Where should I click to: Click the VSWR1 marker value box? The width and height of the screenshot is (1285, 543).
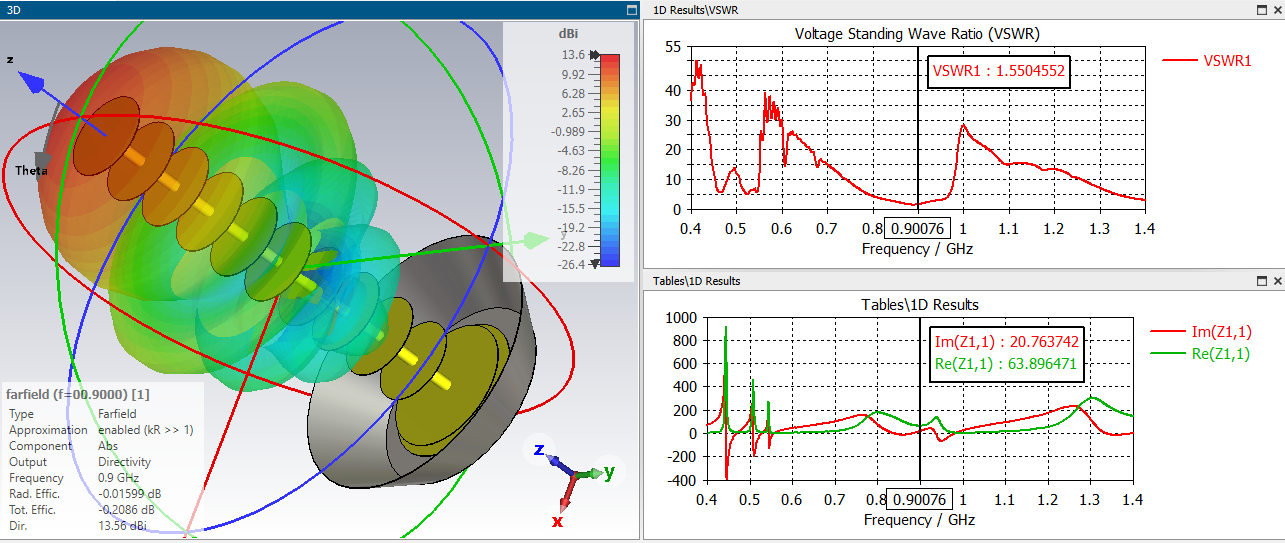(998, 71)
